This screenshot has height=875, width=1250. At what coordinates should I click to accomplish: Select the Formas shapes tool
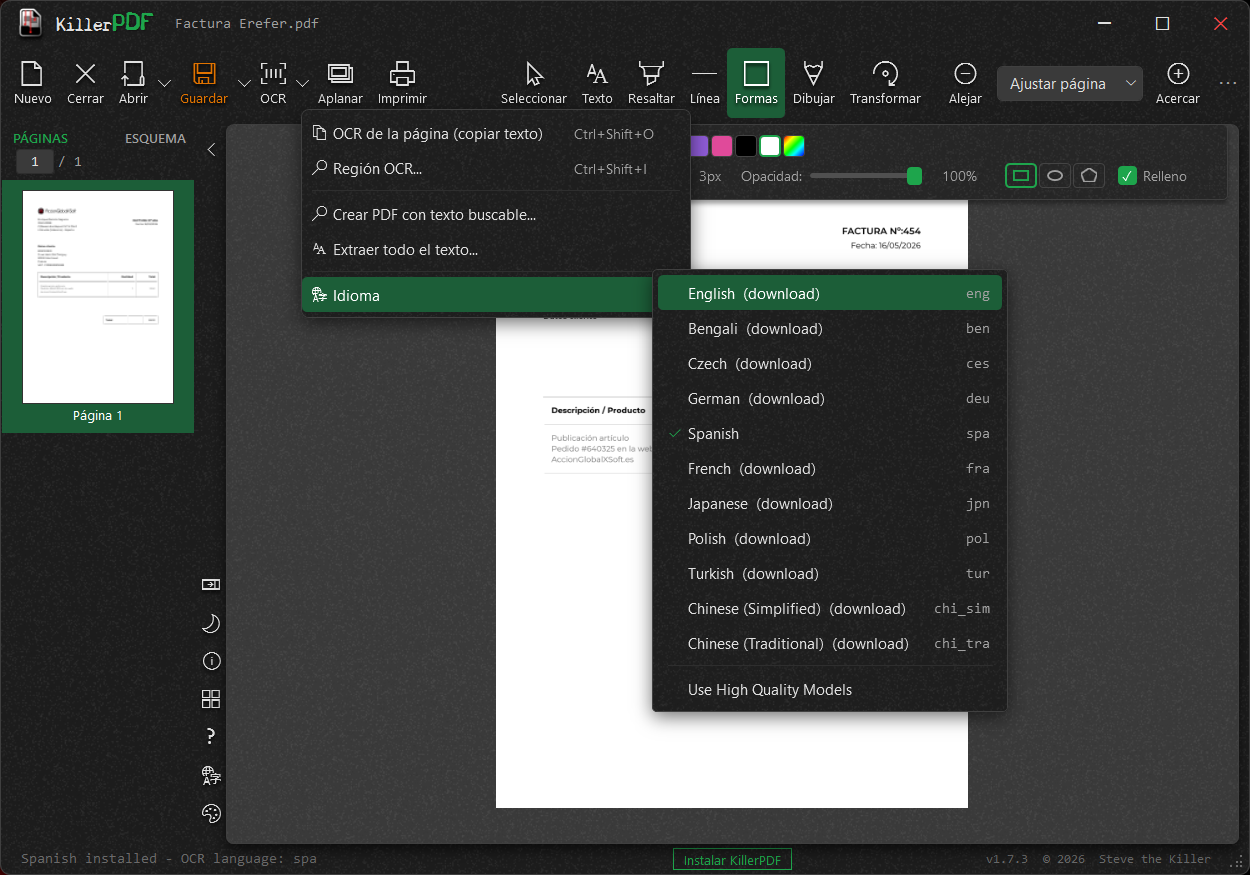756,83
